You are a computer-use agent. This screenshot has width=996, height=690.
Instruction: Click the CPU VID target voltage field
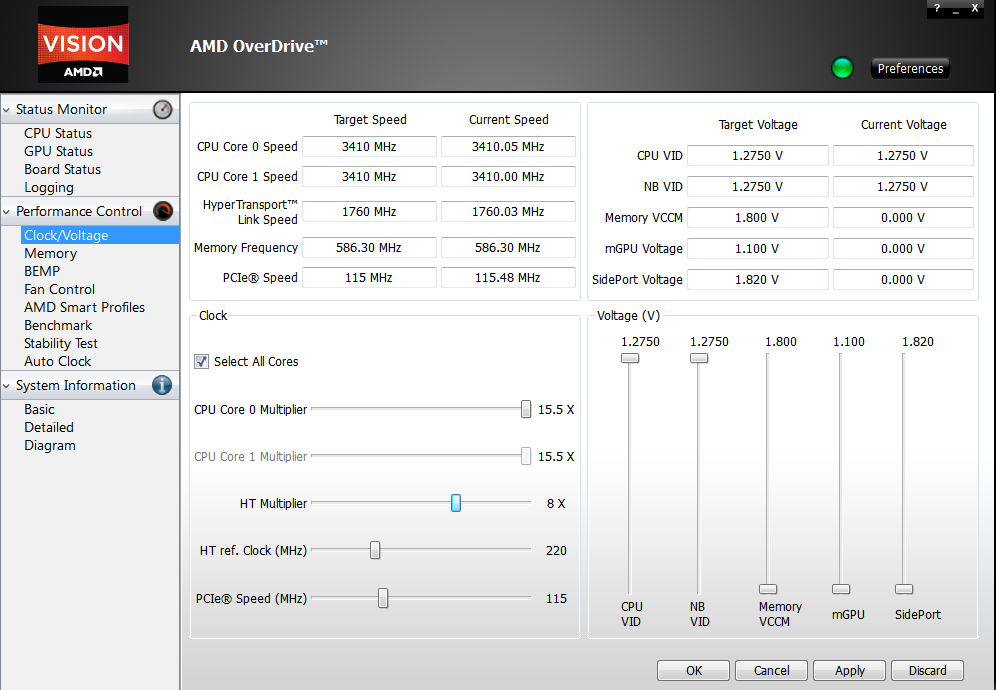pos(757,156)
